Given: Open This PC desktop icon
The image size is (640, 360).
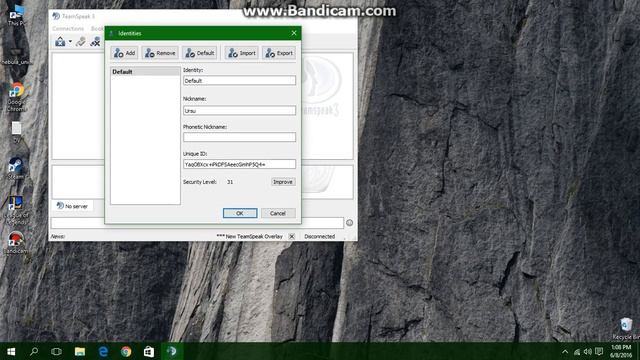Looking at the screenshot, I should coord(16,16).
